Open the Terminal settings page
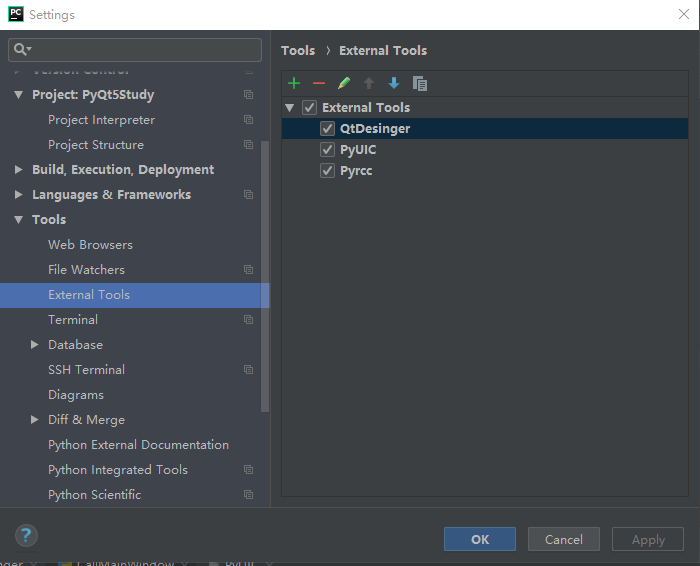 point(73,320)
